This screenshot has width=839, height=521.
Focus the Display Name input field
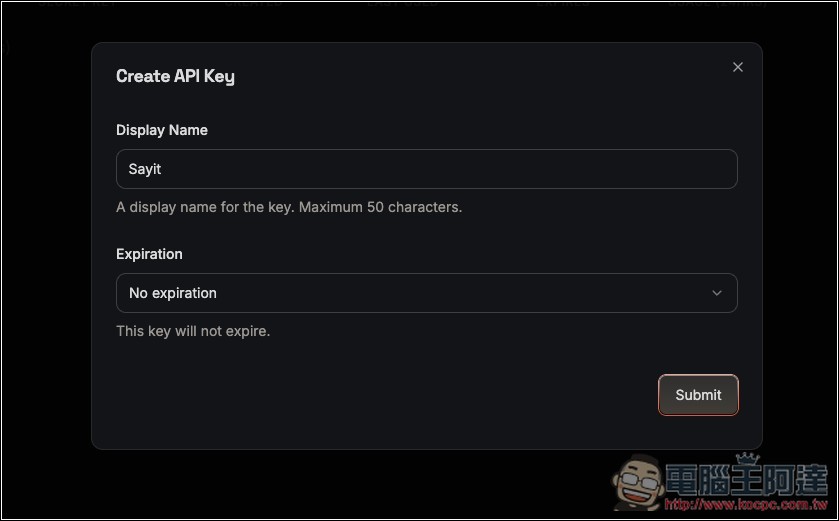427,169
